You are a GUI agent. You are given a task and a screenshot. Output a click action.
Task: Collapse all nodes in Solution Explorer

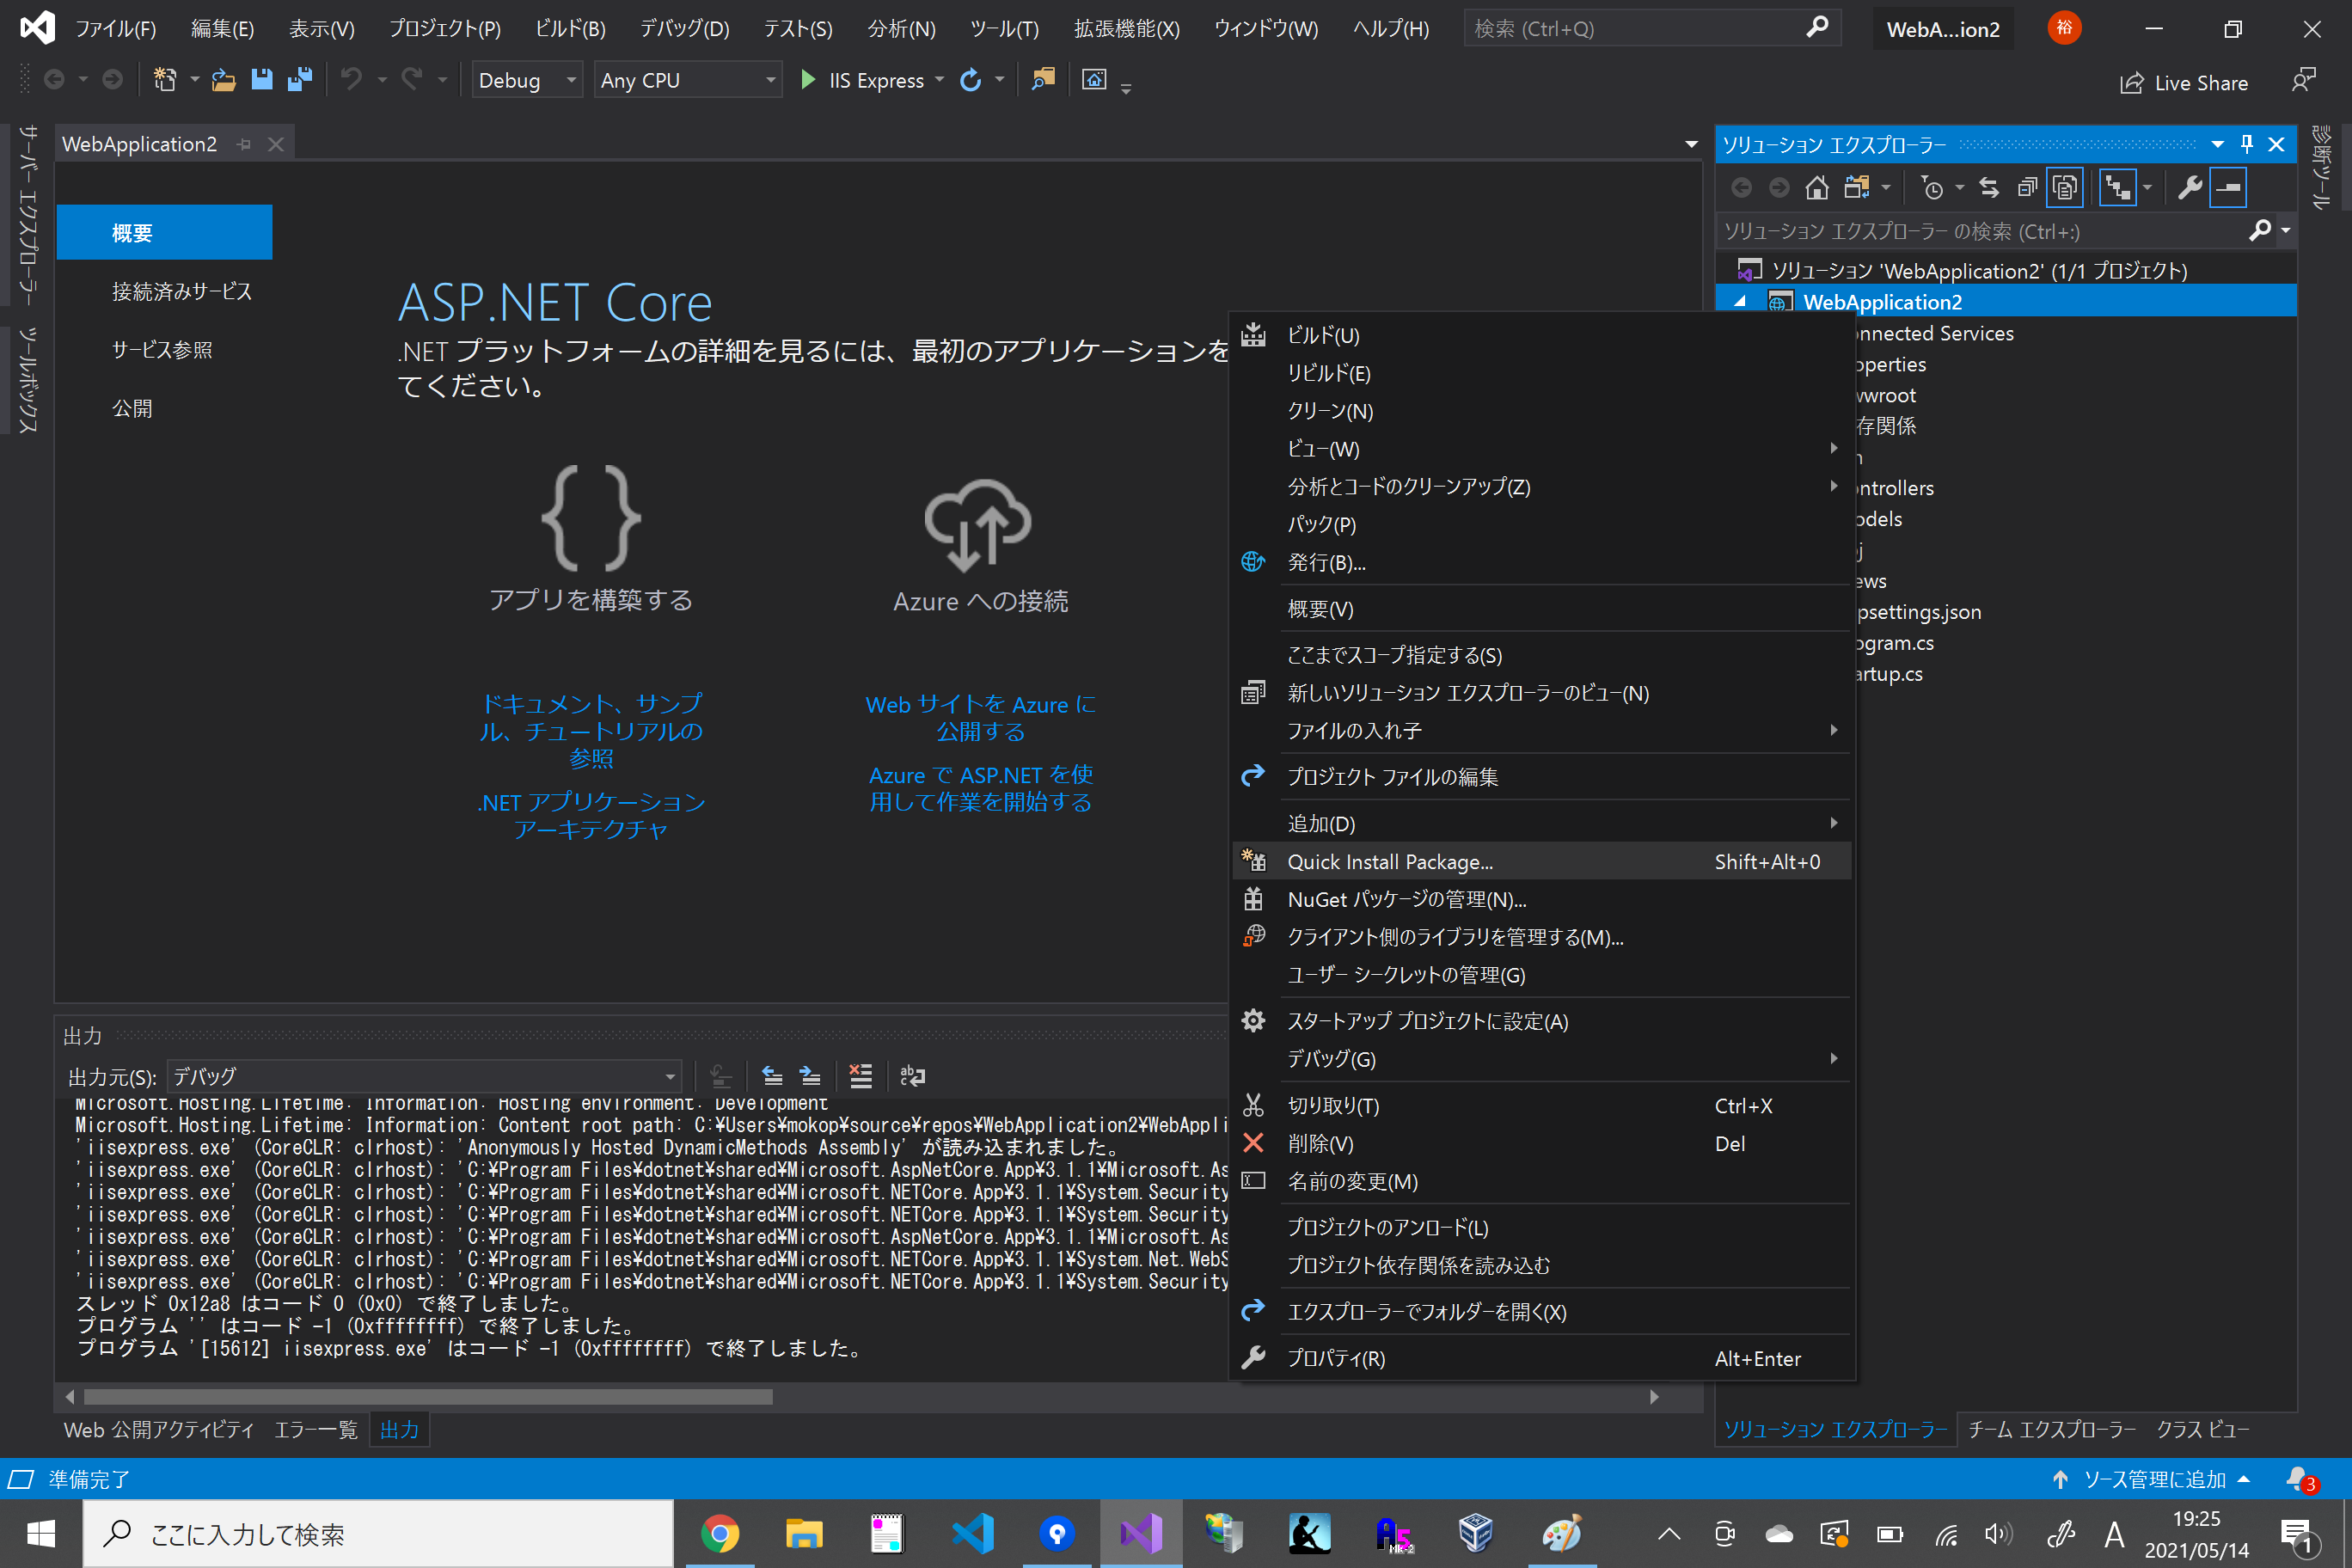click(x=2027, y=187)
